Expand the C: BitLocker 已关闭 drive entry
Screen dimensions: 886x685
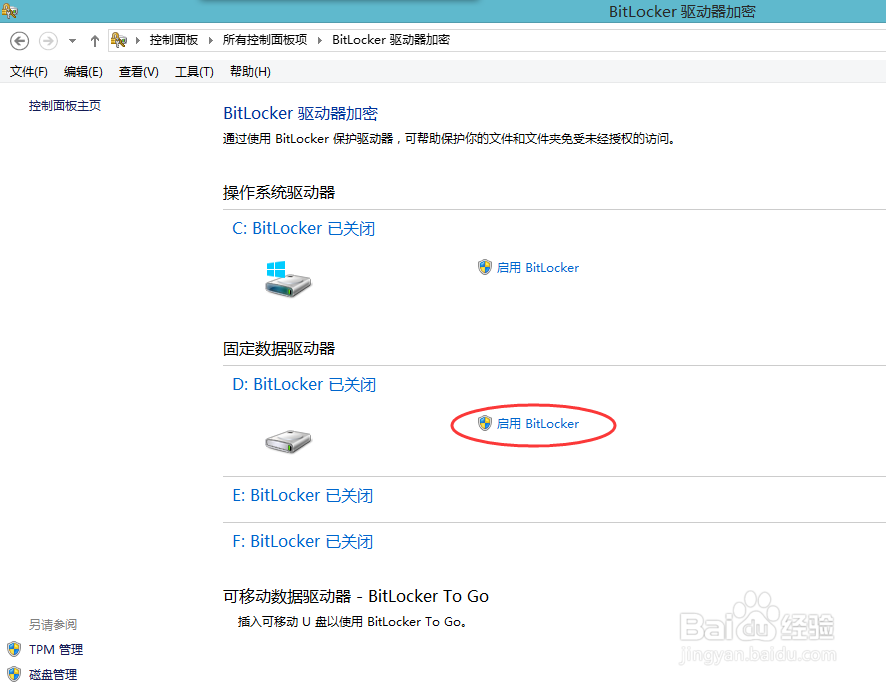(x=303, y=228)
